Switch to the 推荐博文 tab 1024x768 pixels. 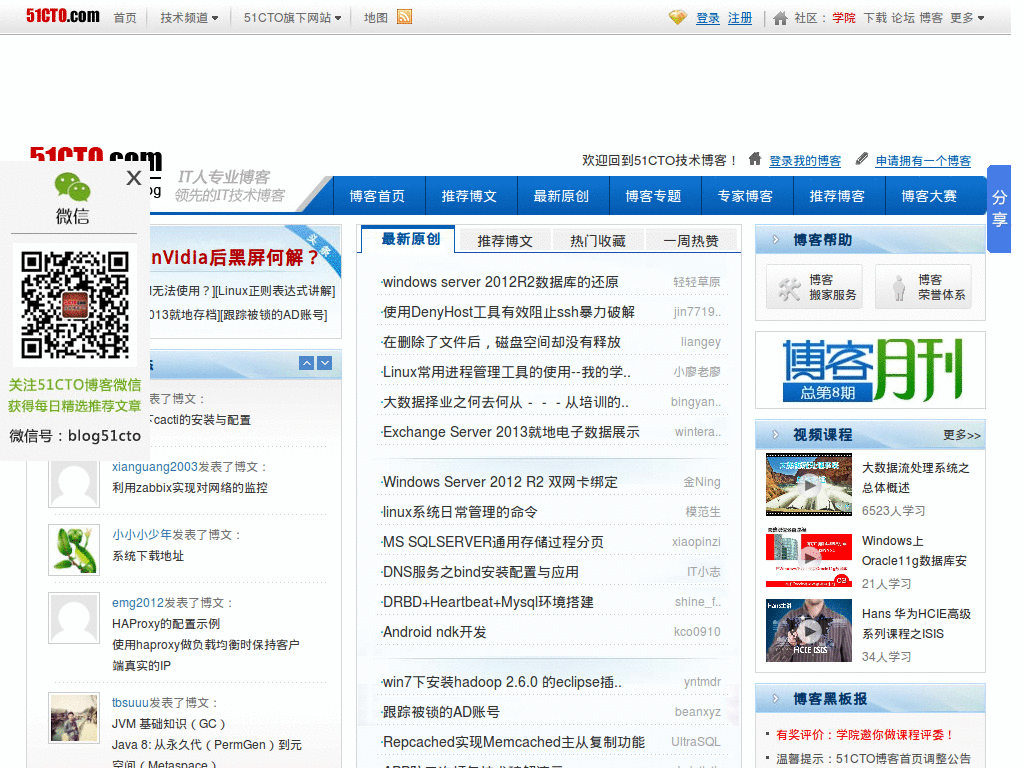(505, 241)
